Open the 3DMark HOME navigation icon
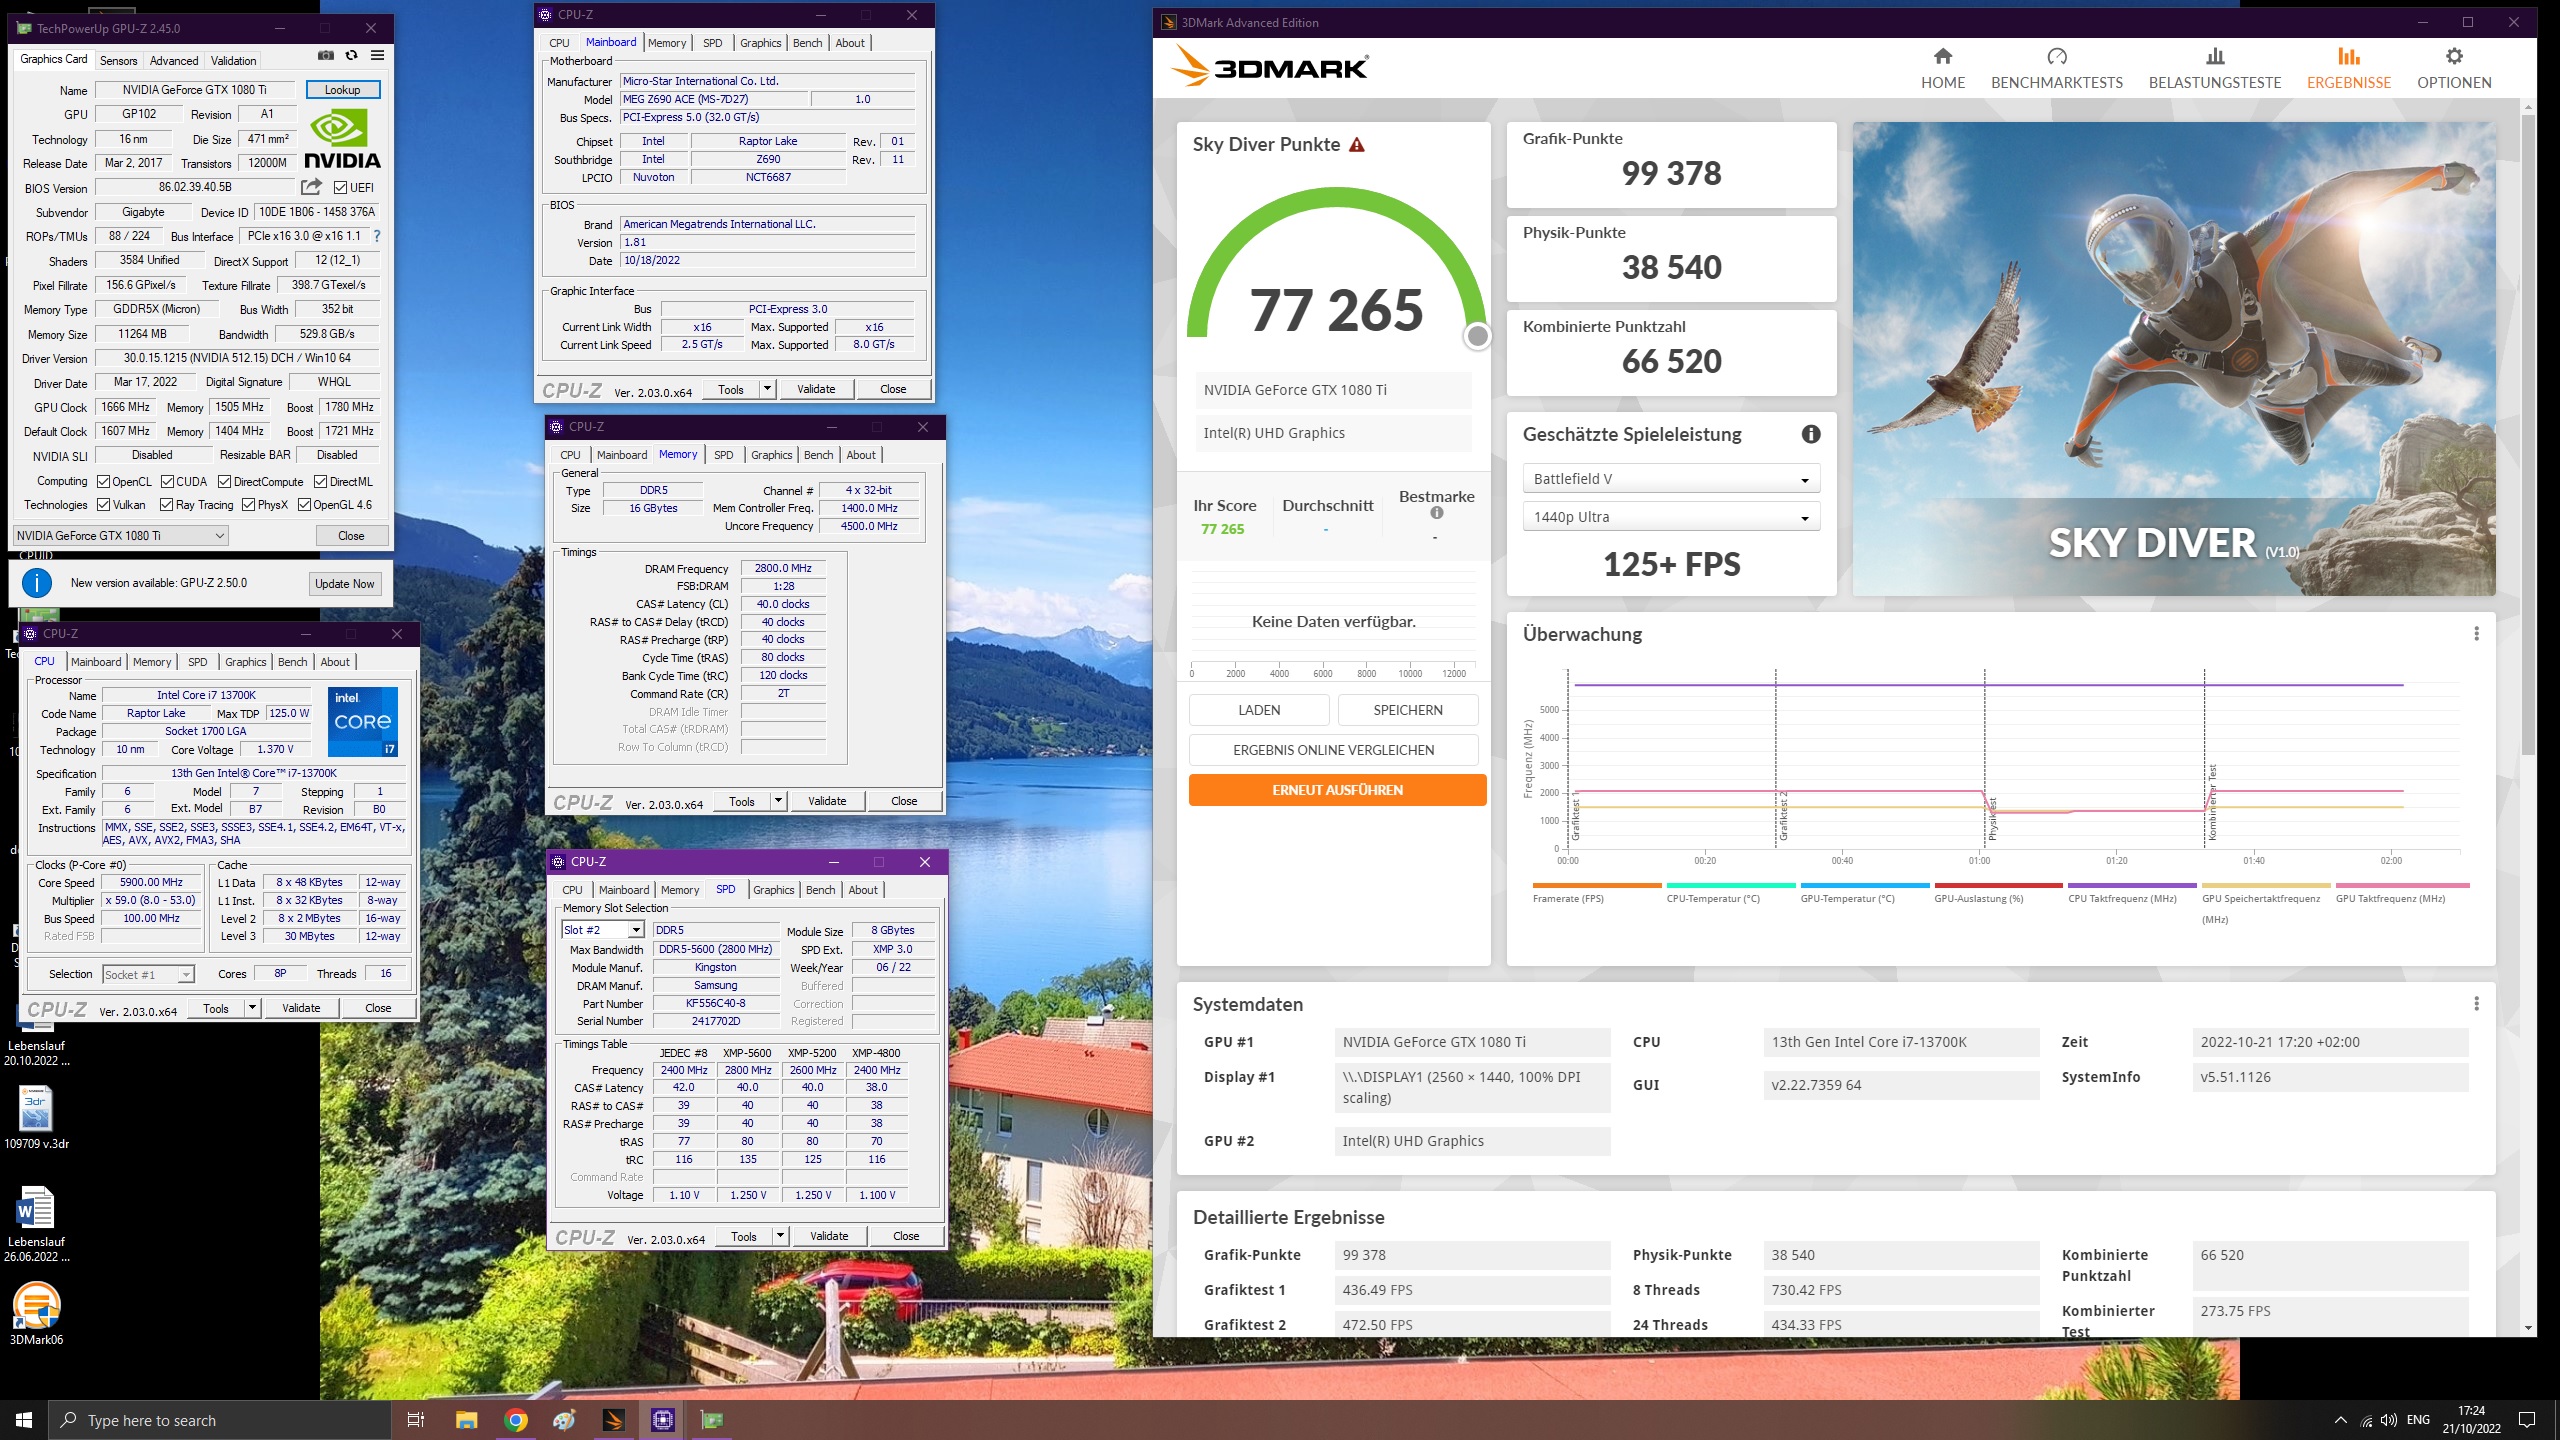The image size is (2560, 1440). 1942,56
